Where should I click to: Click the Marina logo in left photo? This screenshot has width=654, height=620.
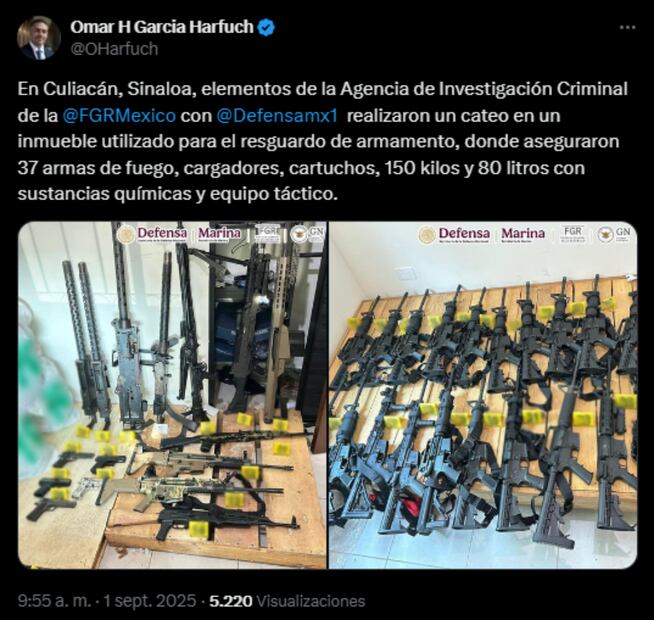click(219, 234)
